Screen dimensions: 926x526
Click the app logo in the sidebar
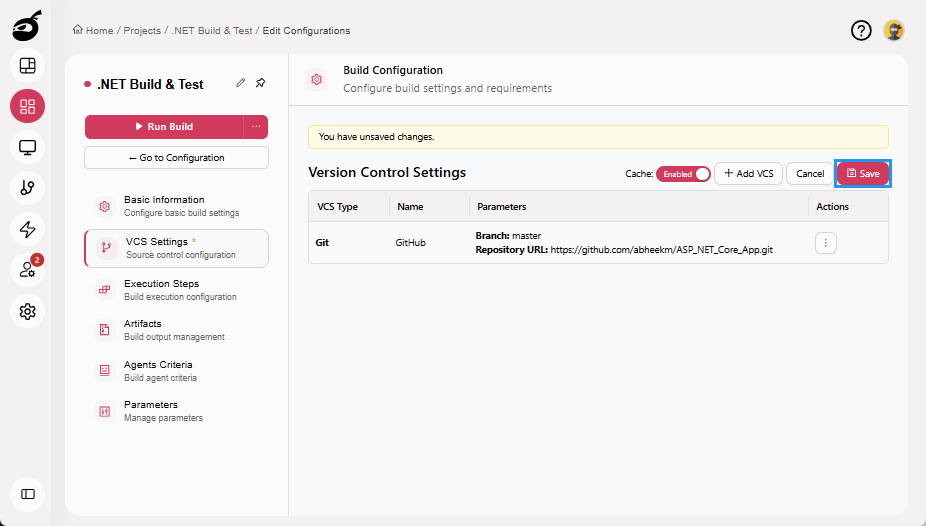pyautogui.click(x=27, y=25)
